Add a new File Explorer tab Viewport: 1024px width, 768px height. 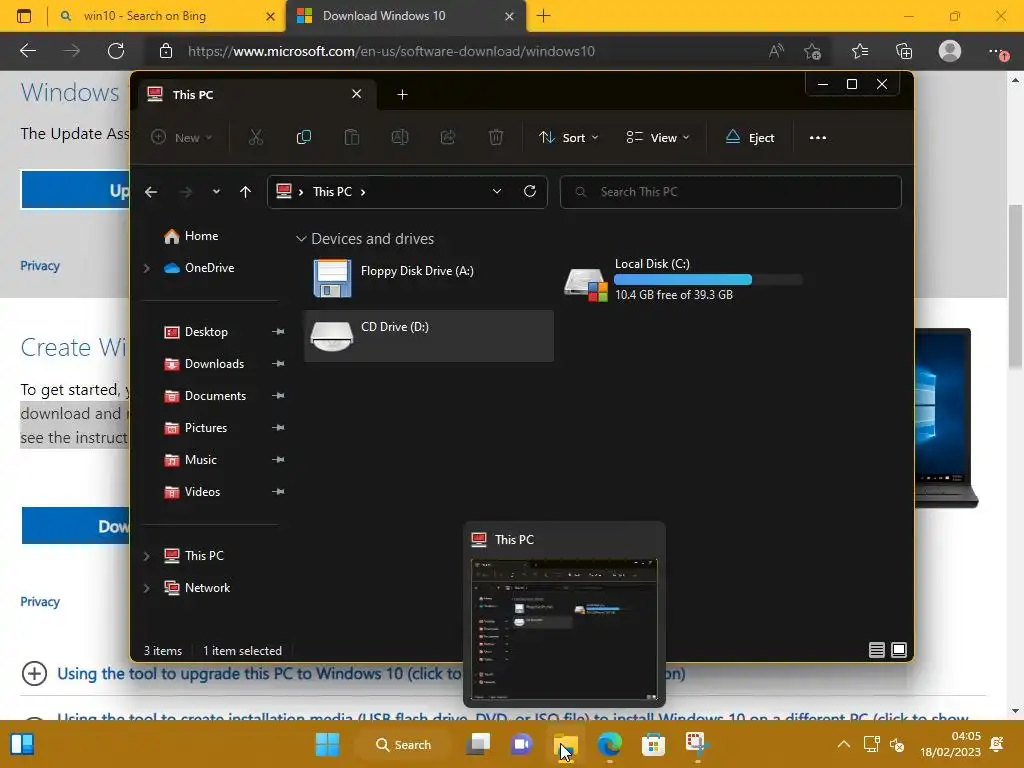pyautogui.click(x=402, y=95)
